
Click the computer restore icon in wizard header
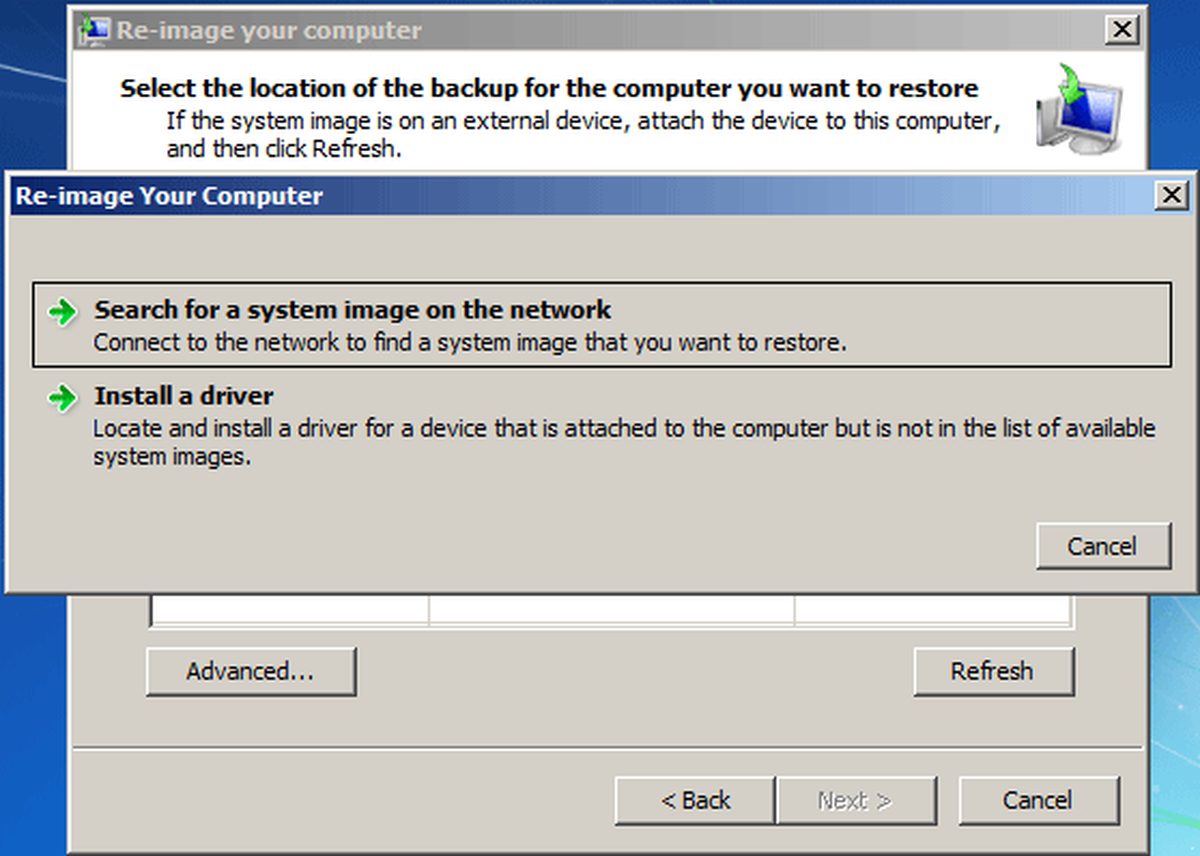pos(1078,111)
